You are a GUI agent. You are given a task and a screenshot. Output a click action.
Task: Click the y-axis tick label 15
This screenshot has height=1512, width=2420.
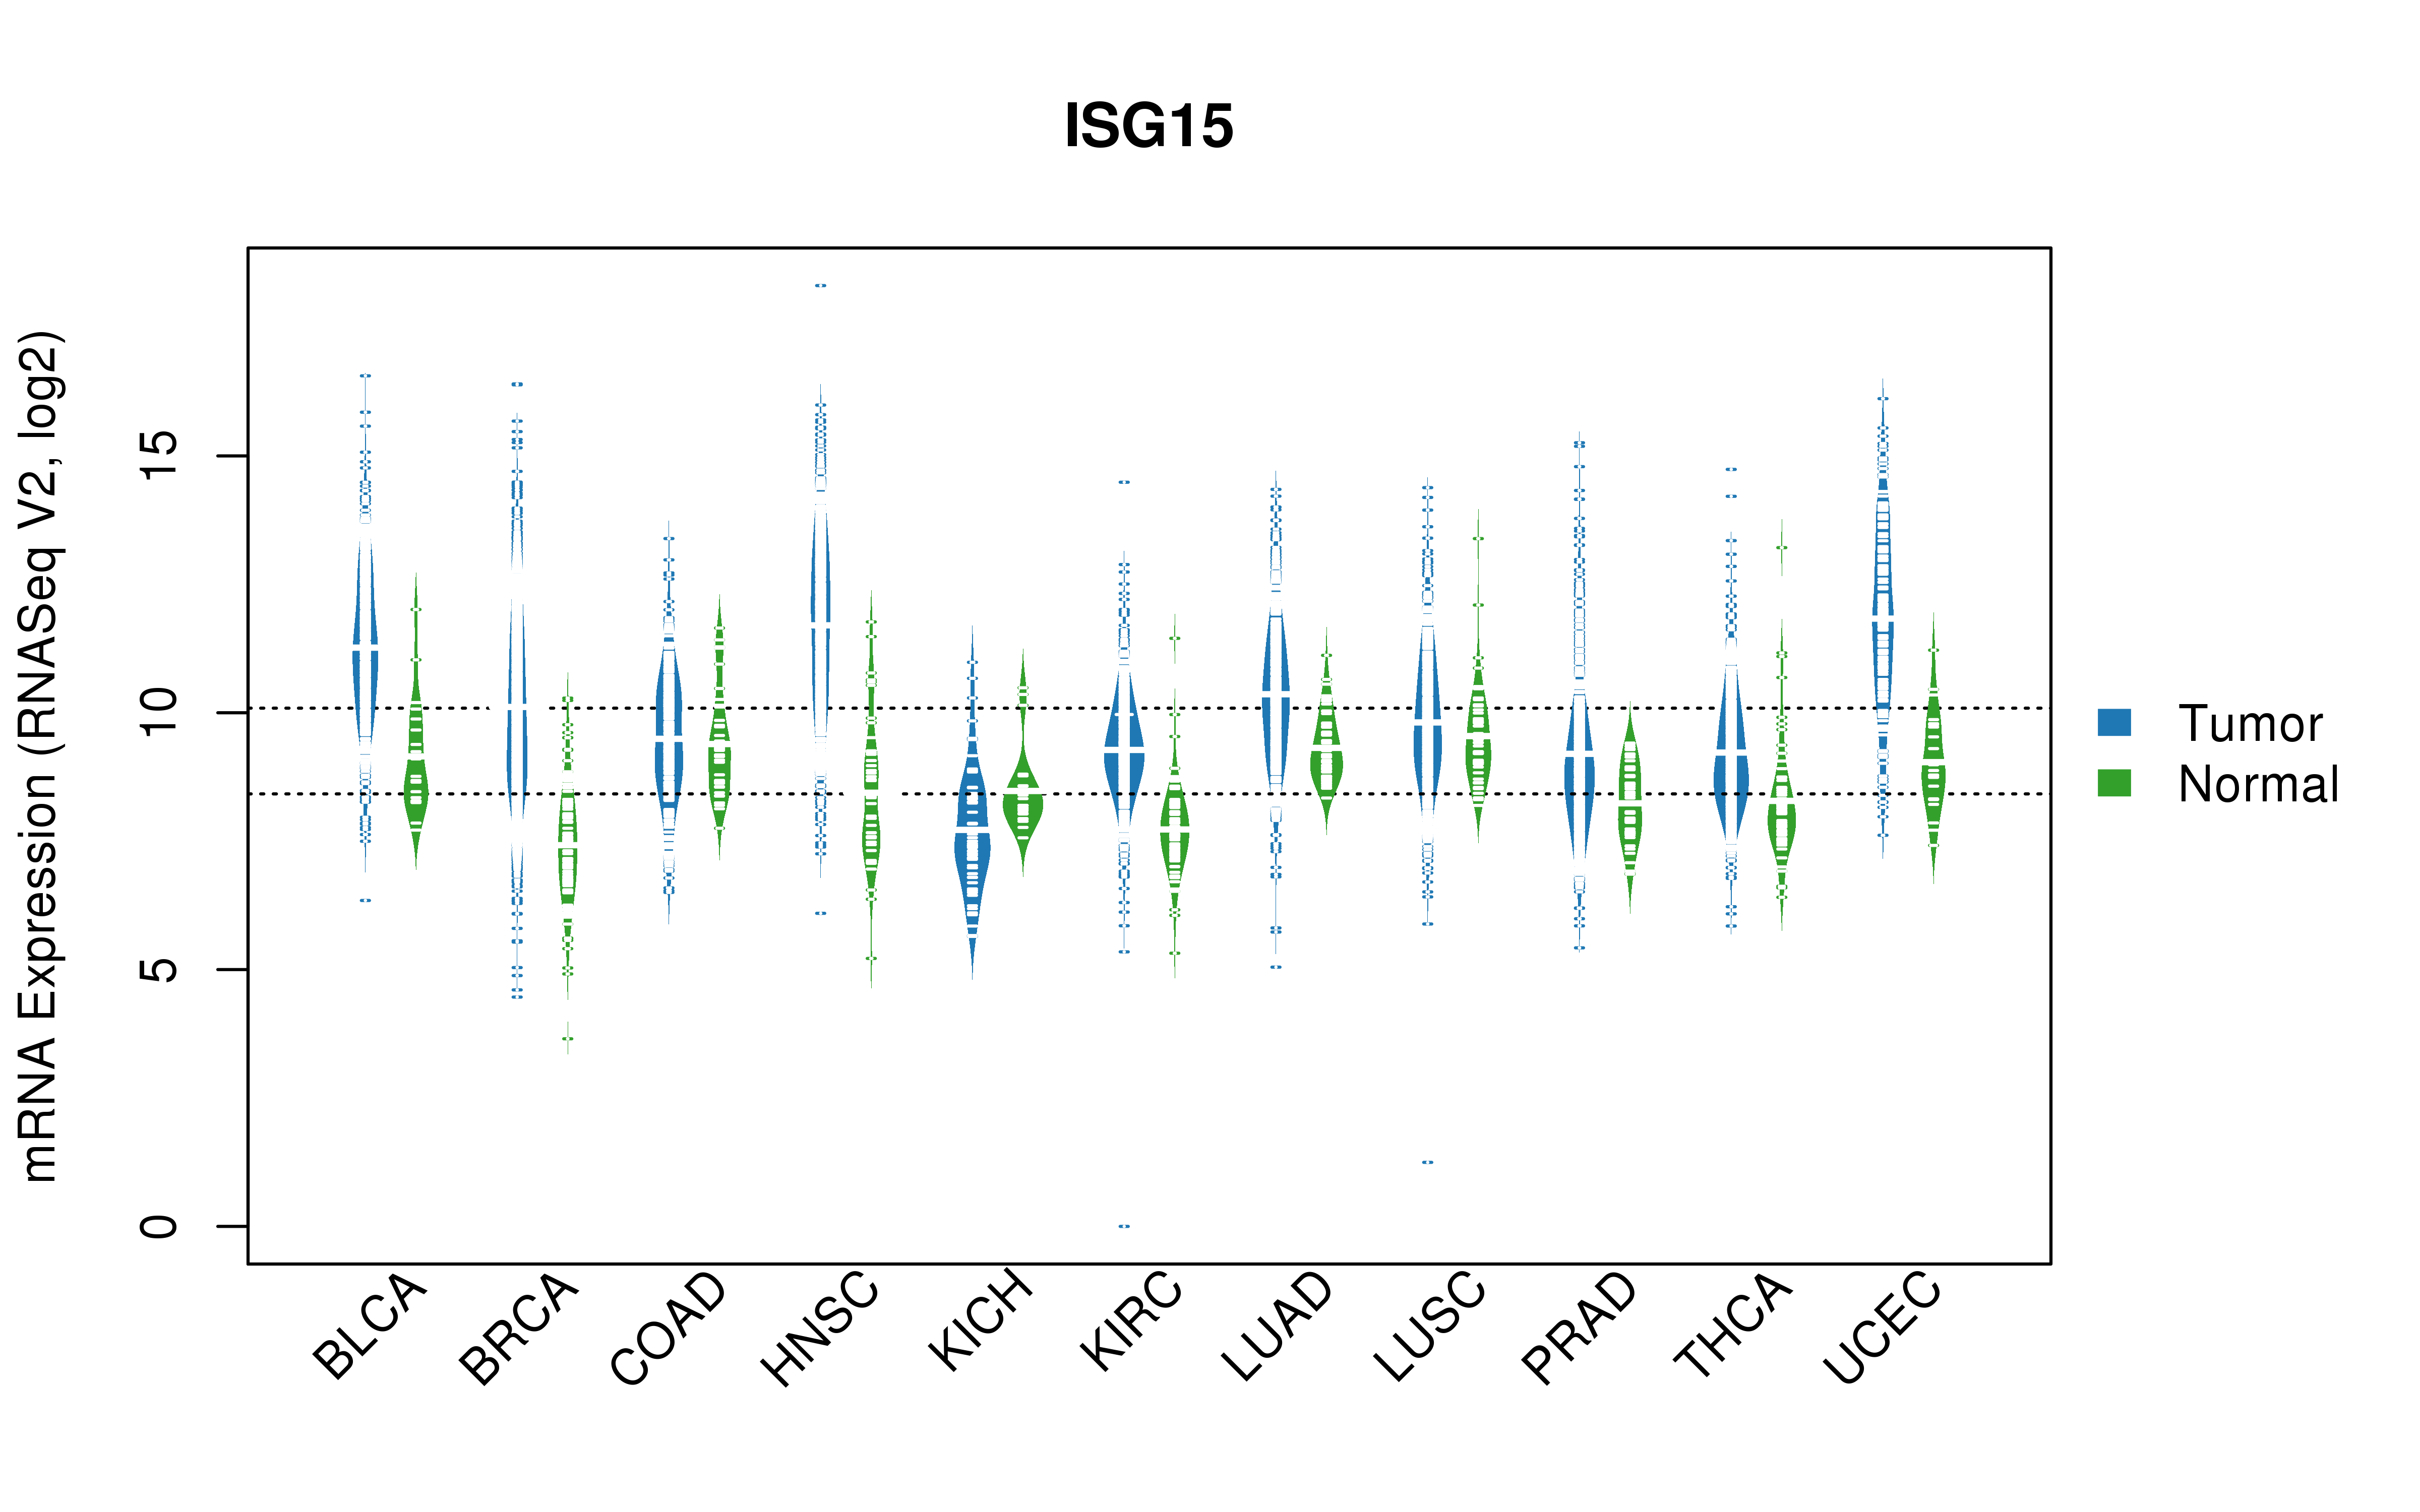pos(158,456)
